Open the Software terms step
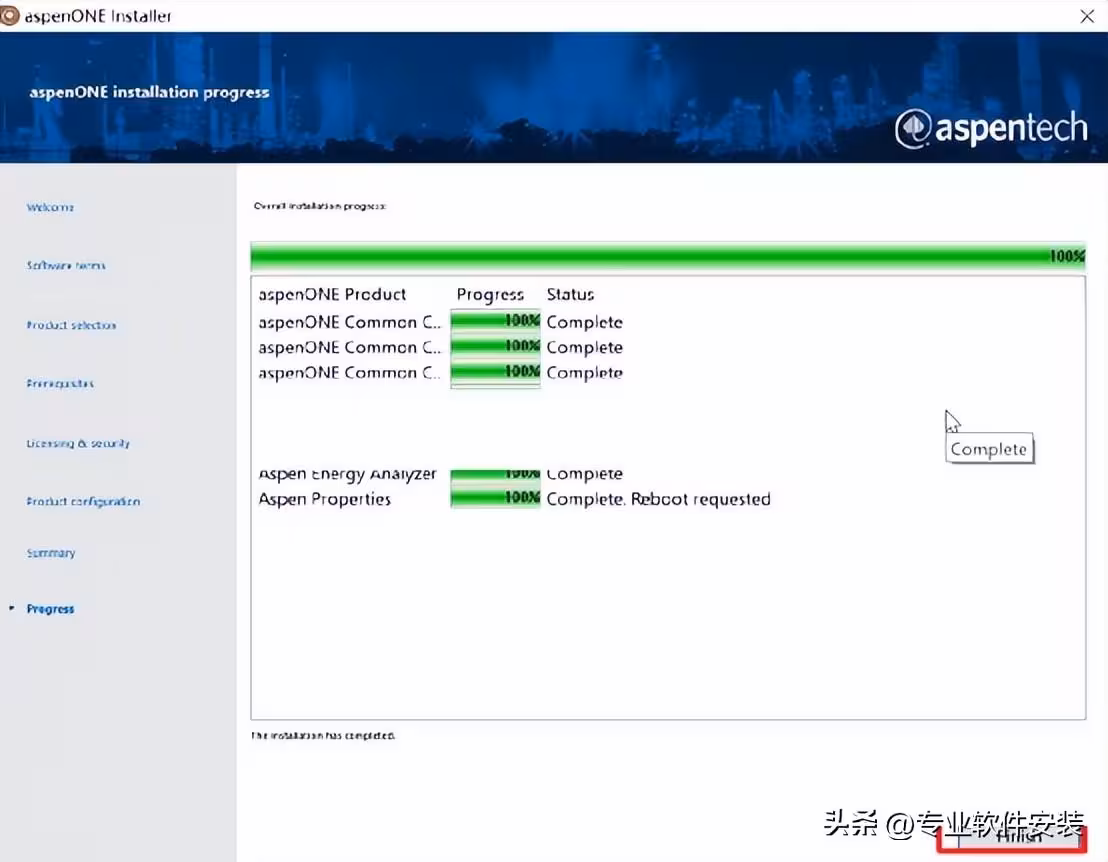The height and width of the screenshot is (862, 1108). [66, 266]
